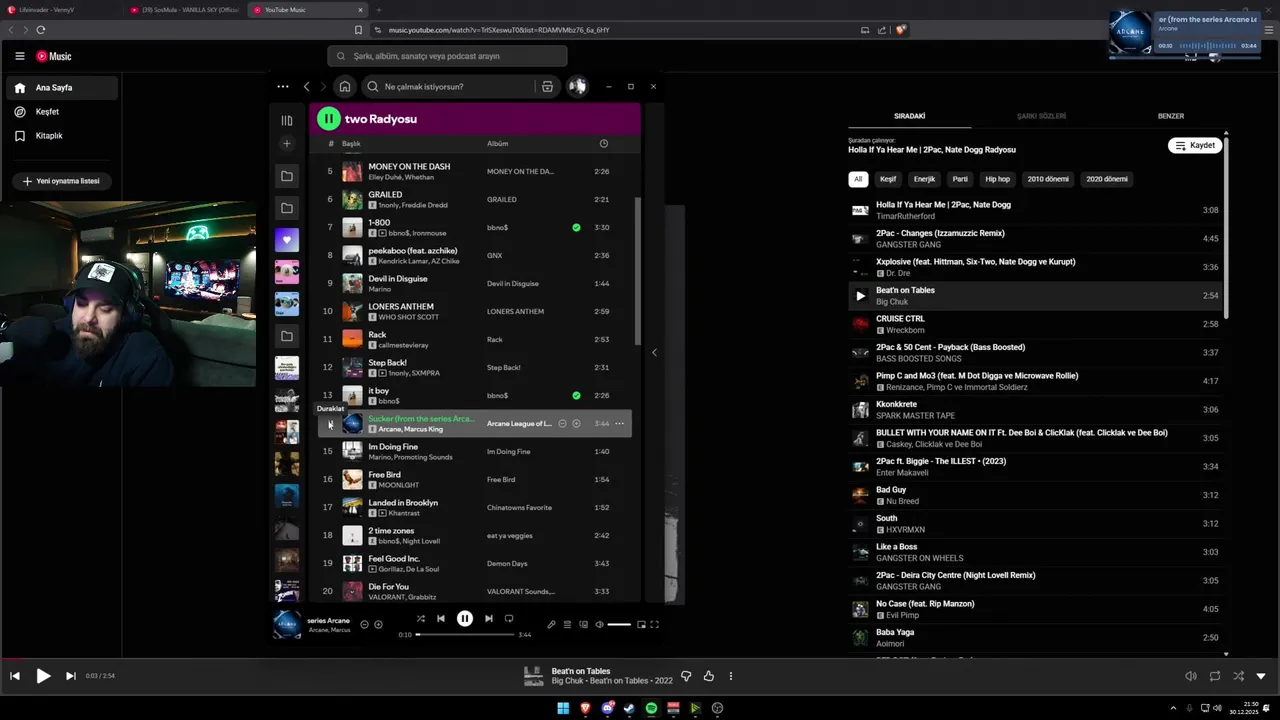Screen dimensions: 1280x720
Task: Toggle saved checkmark on it boy track
Action: tap(576, 396)
